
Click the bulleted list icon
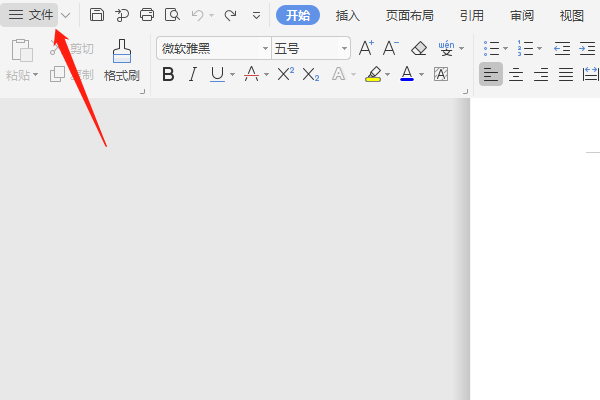point(491,49)
